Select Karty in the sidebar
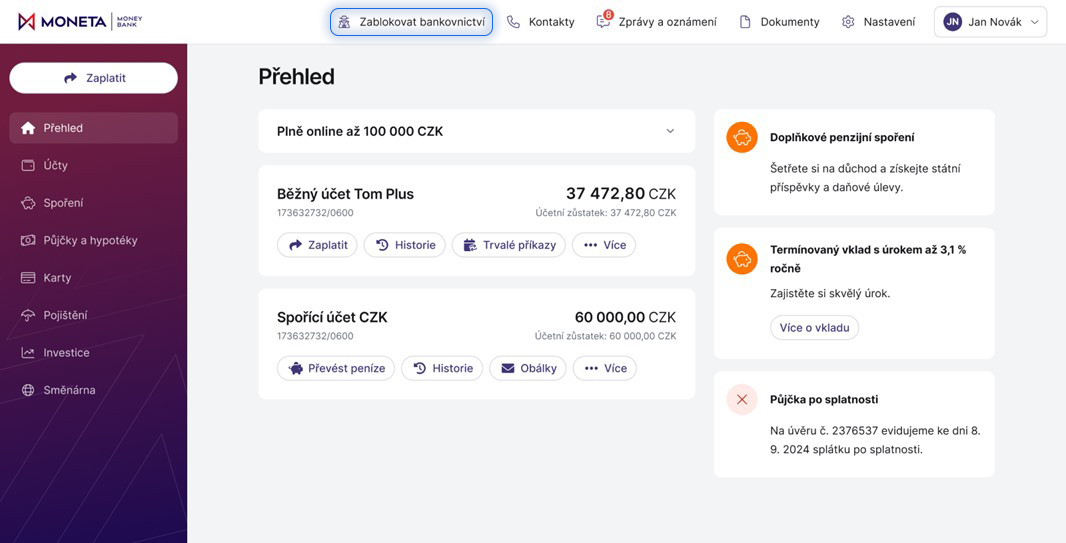This screenshot has height=543, width=1066. point(93,277)
